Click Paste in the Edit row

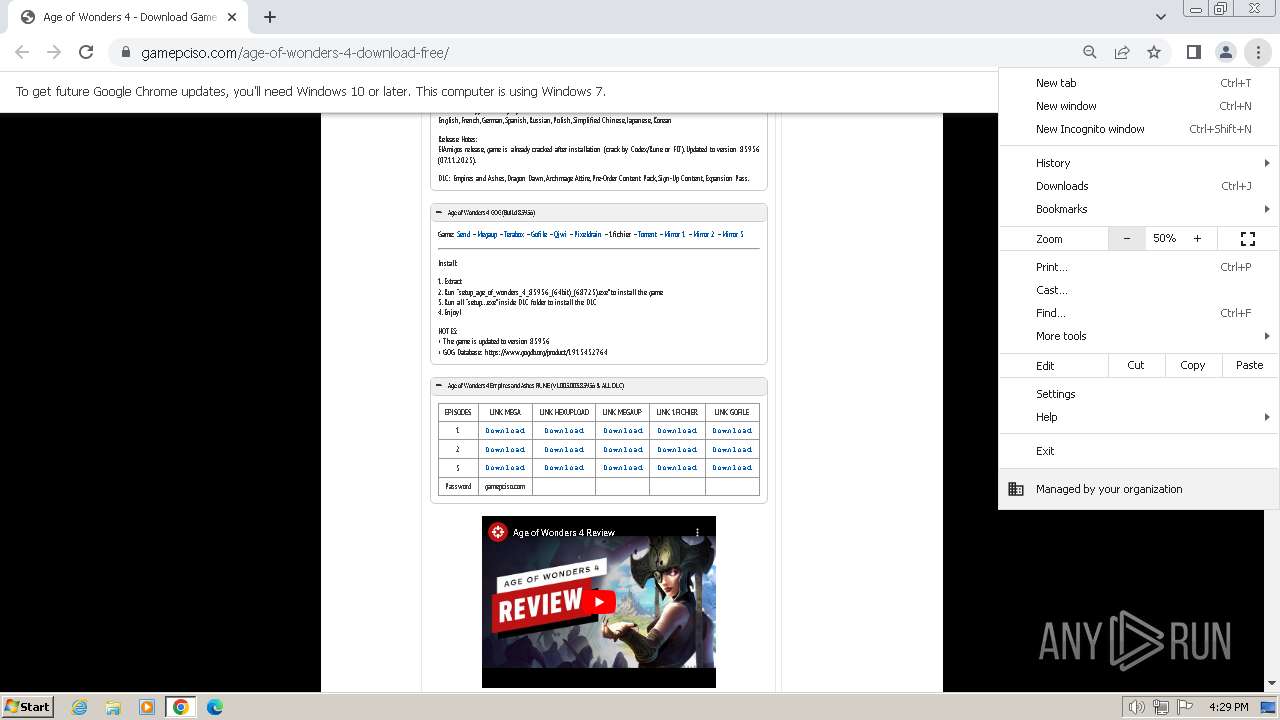coord(1249,365)
